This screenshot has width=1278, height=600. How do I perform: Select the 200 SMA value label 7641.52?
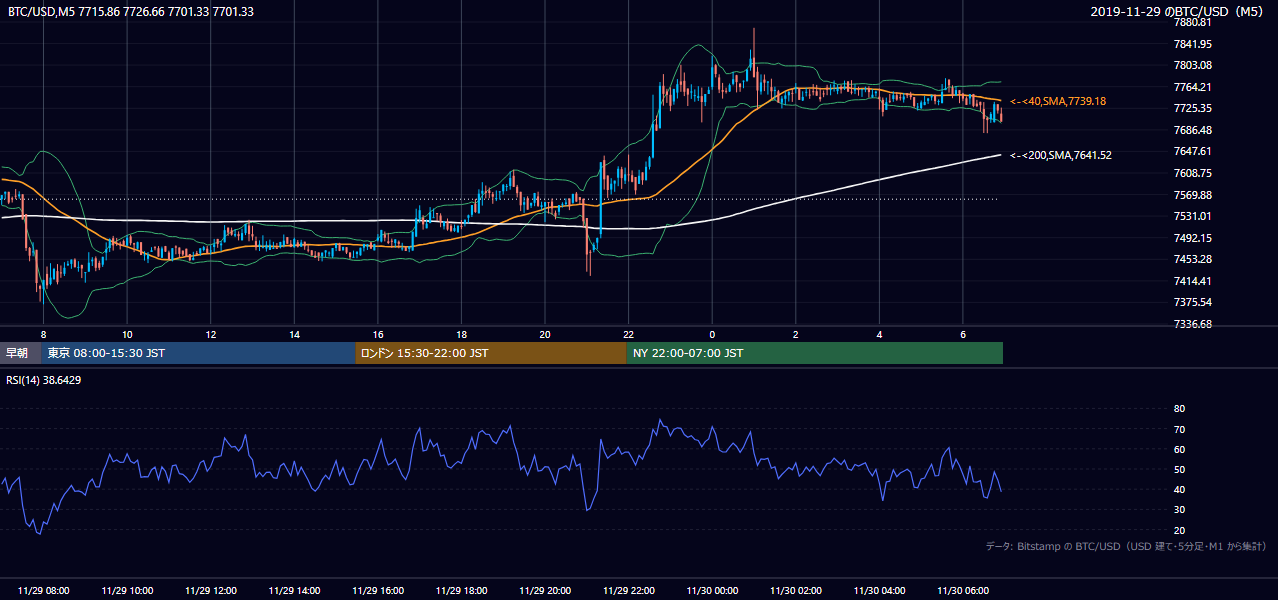[x=1060, y=155]
